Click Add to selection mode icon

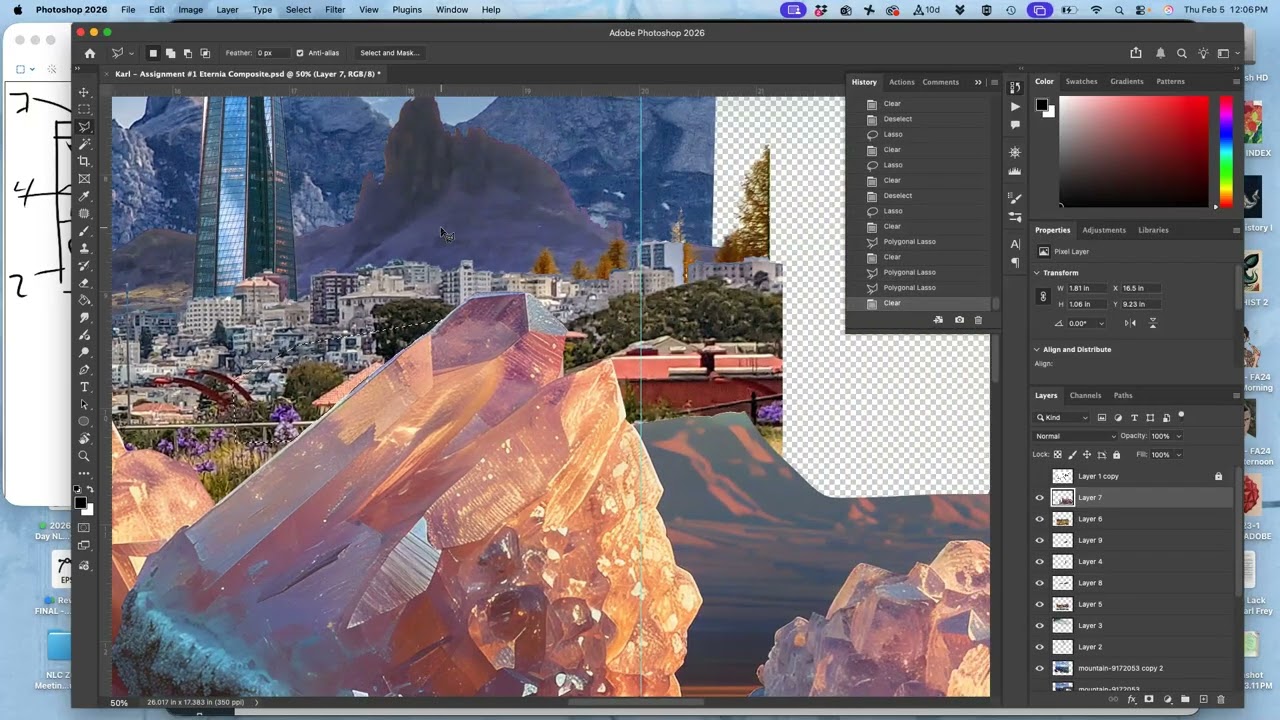click(170, 53)
